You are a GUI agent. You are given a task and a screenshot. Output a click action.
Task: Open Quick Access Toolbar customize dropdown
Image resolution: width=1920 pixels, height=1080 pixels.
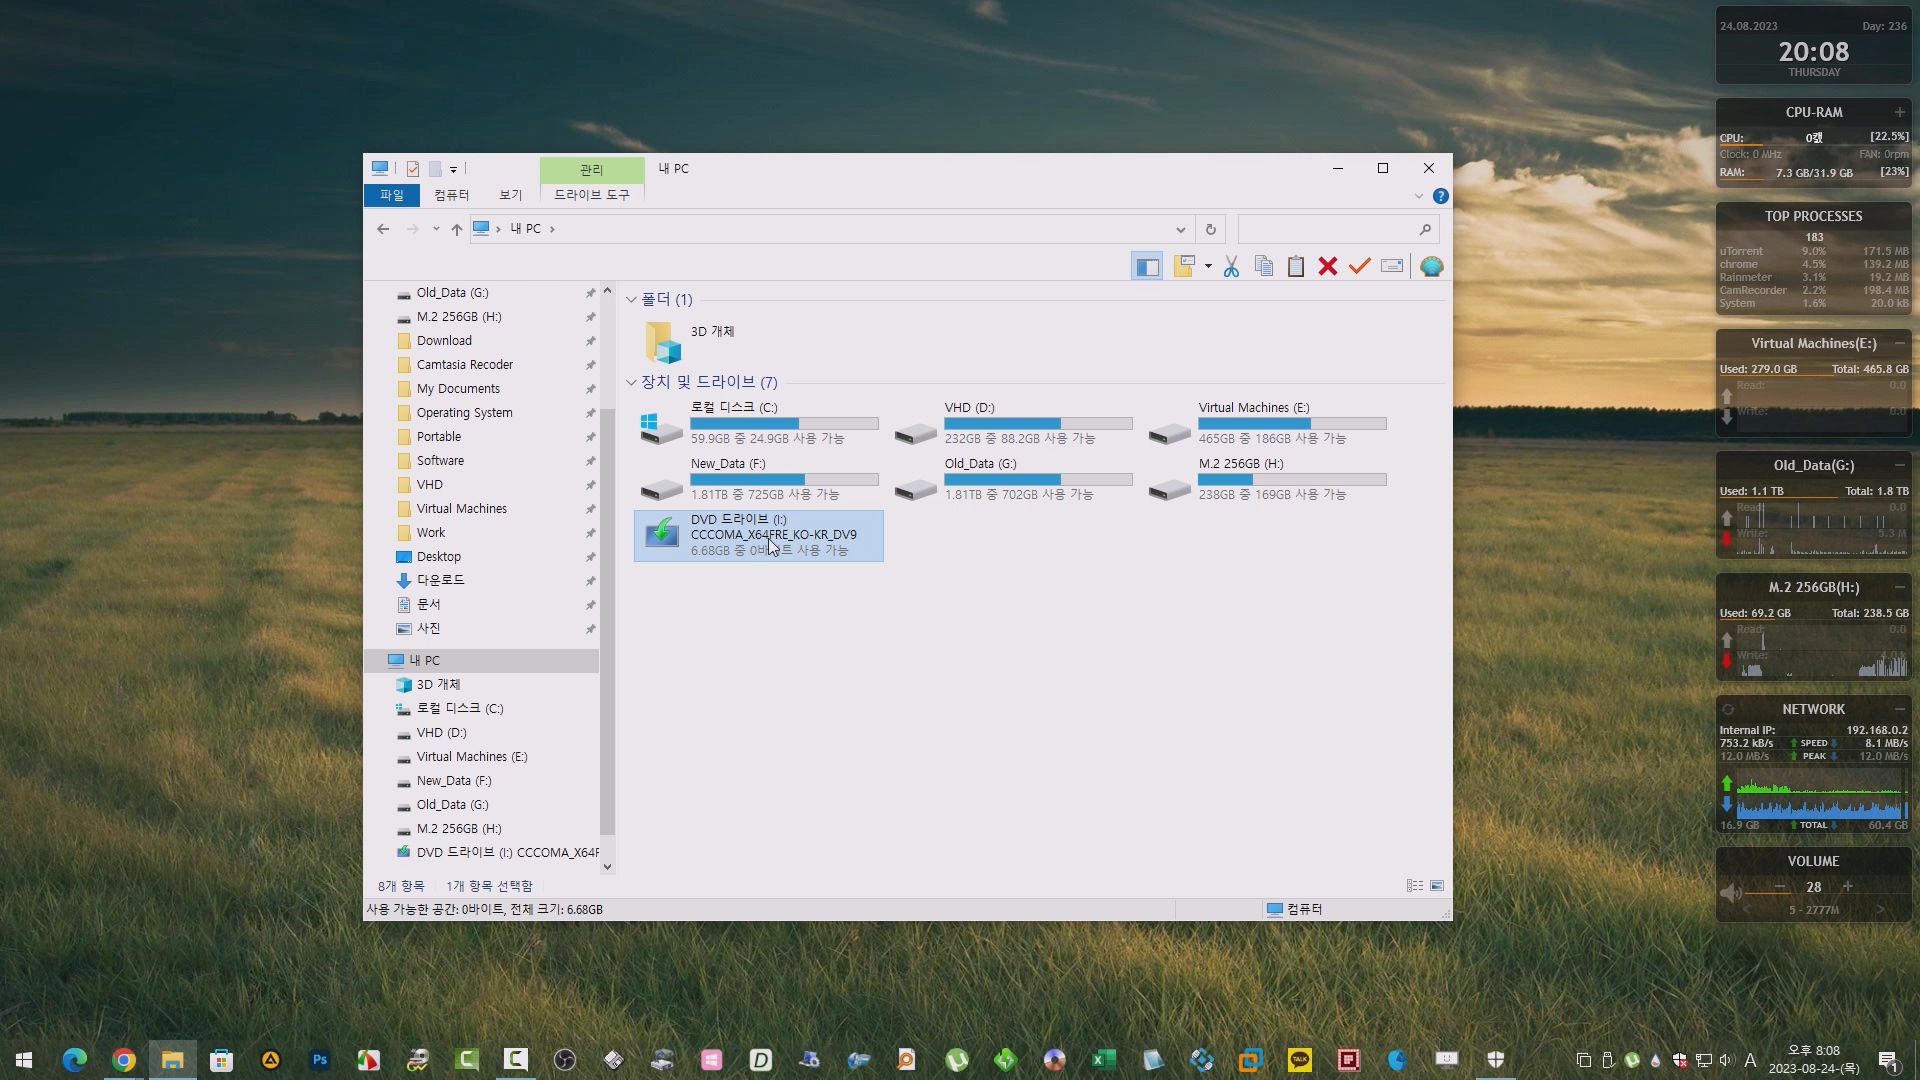pos(453,169)
